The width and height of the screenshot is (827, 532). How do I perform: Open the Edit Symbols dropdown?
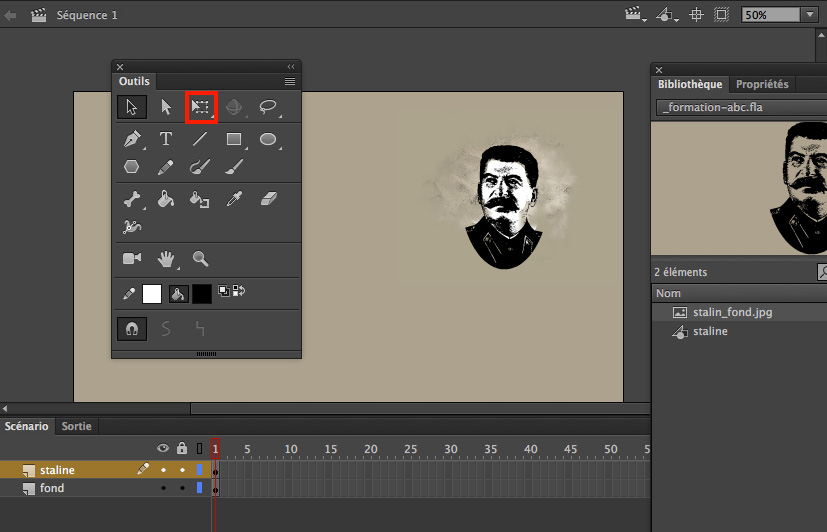coord(667,15)
